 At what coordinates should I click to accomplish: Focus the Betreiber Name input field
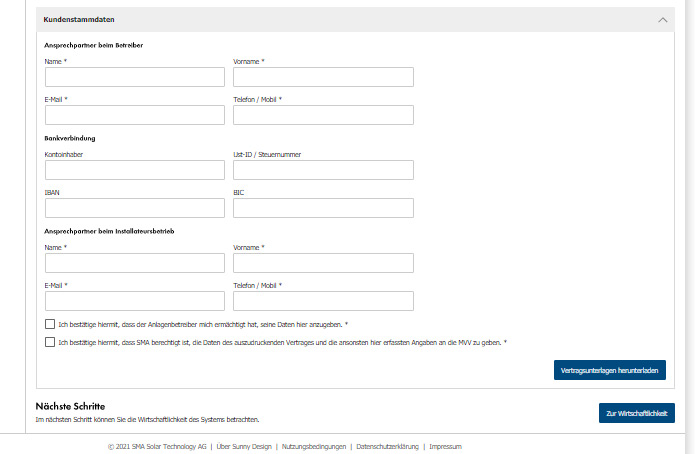pos(135,77)
